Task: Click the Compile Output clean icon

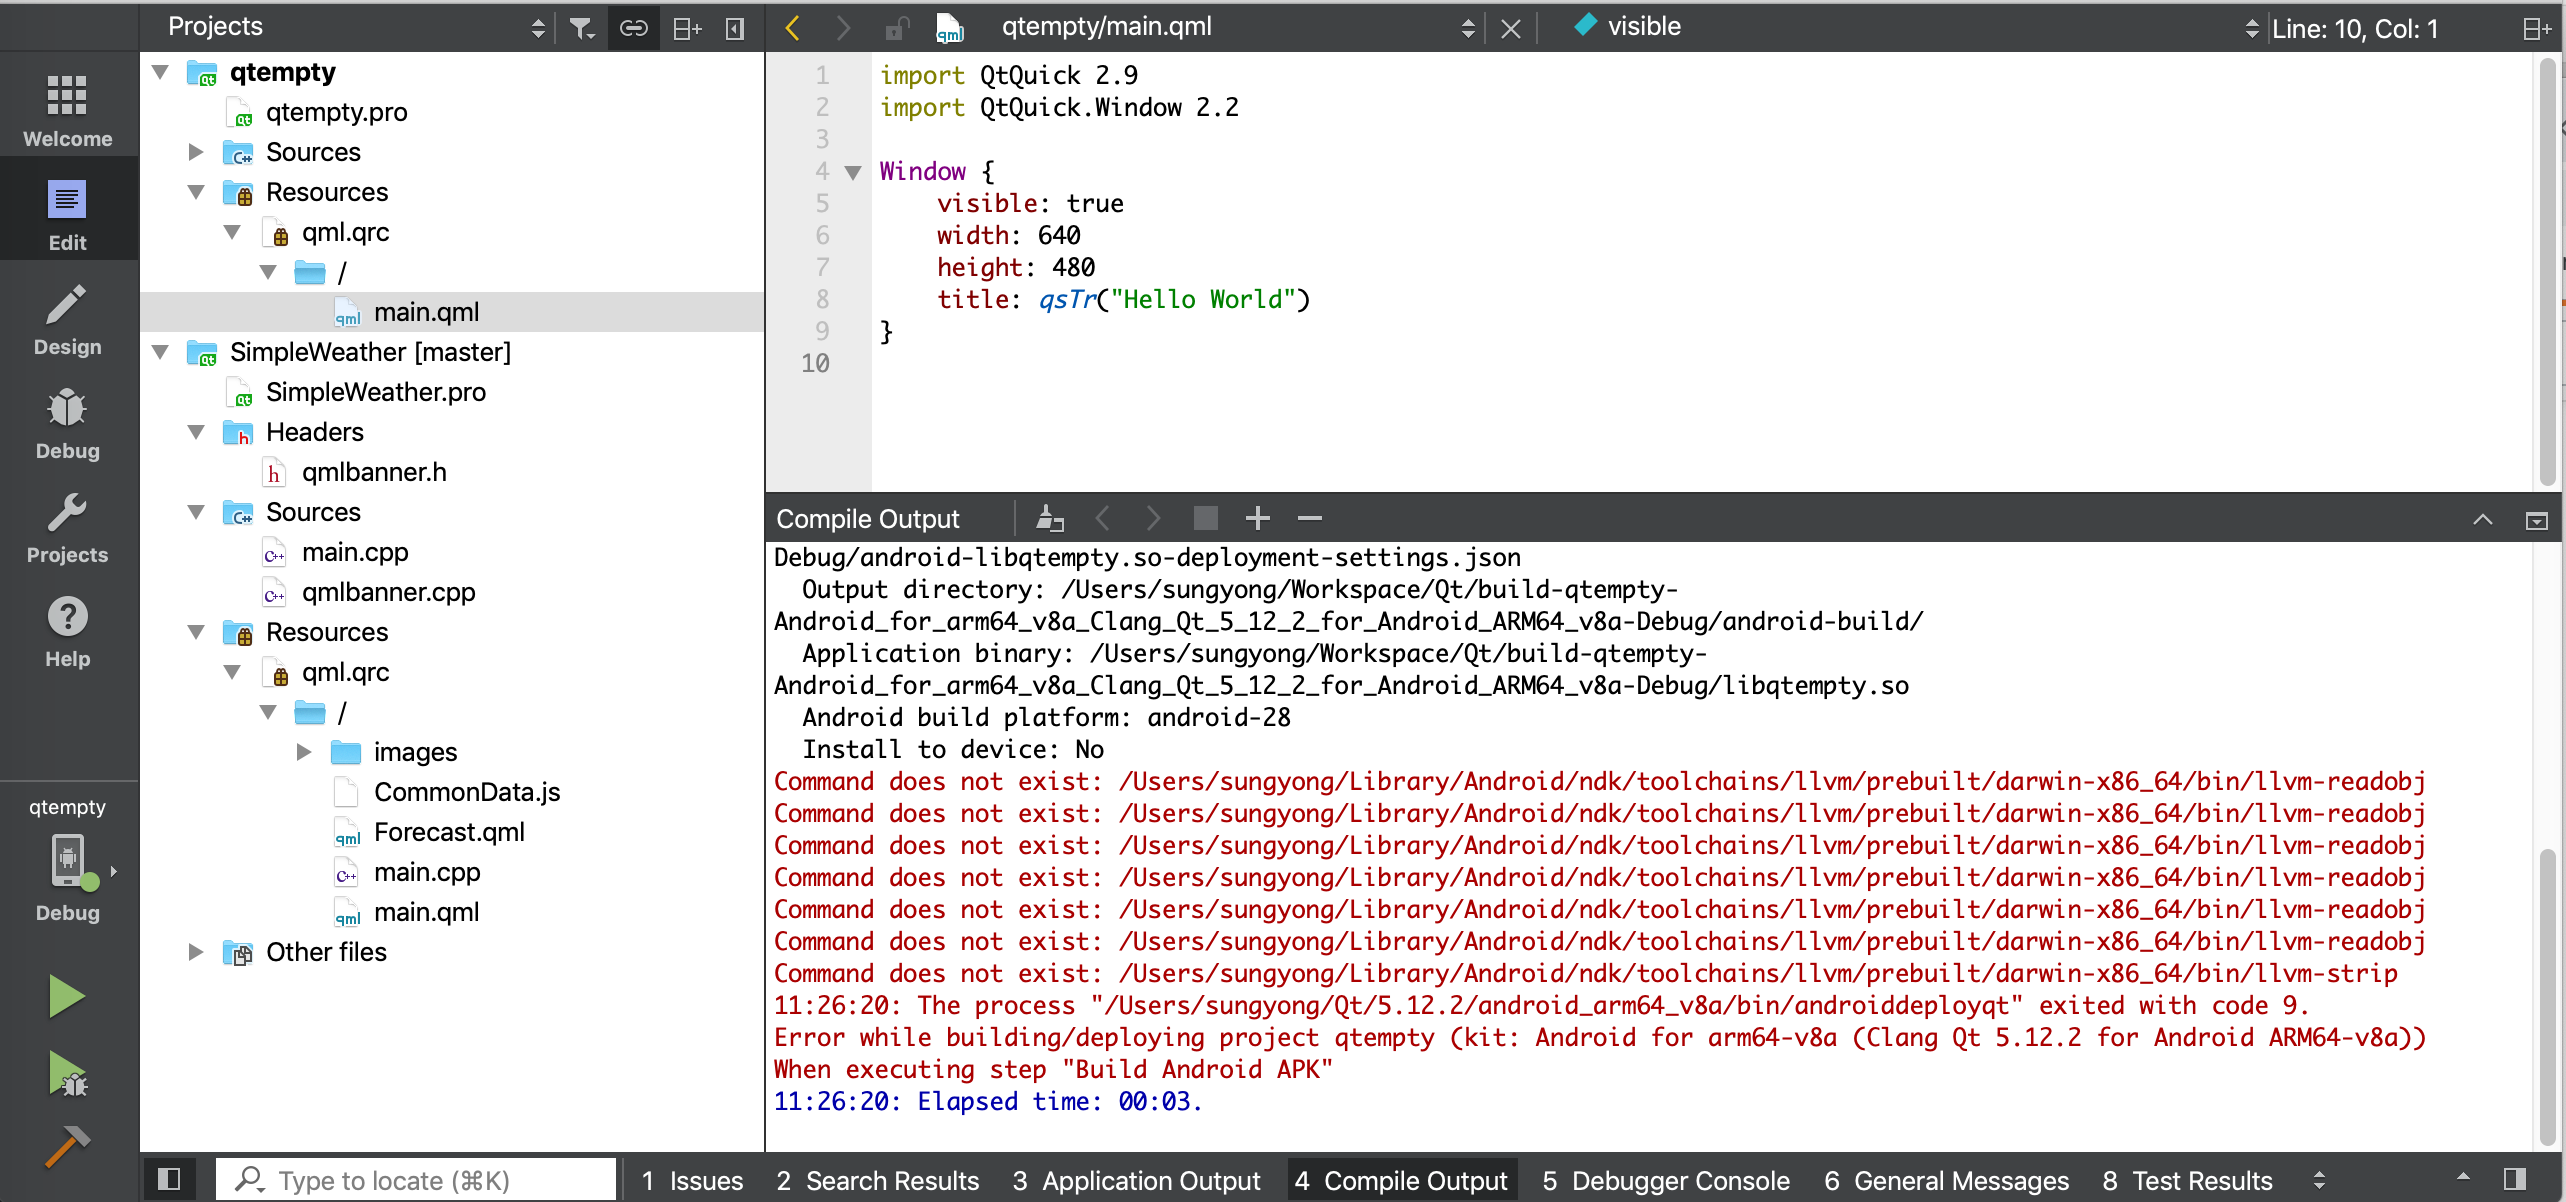Action: point(1049,518)
